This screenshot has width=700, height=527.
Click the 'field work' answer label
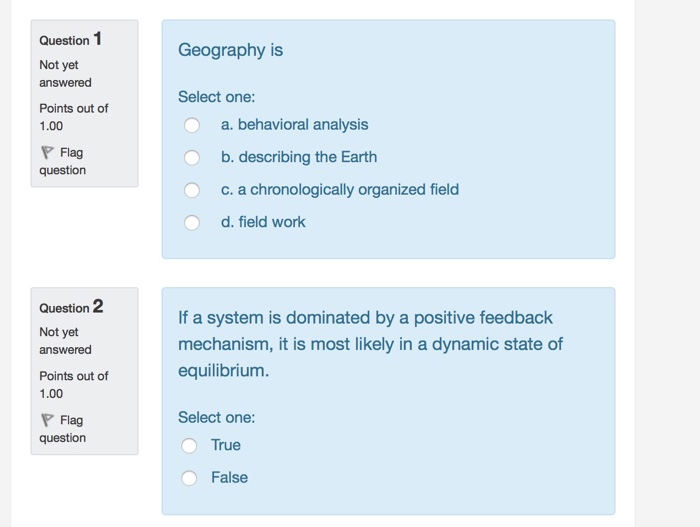click(263, 222)
